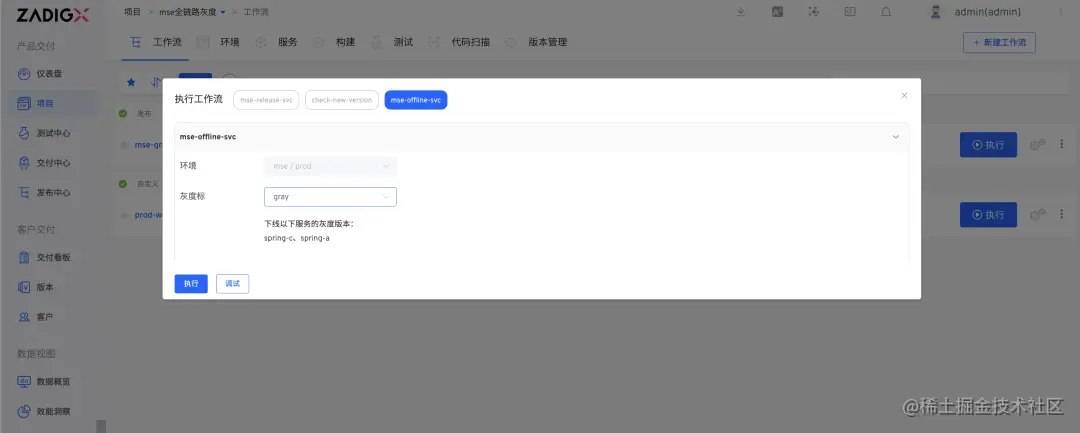
Task: Select the mse-release-svc stage pill
Action: click(x=266, y=100)
